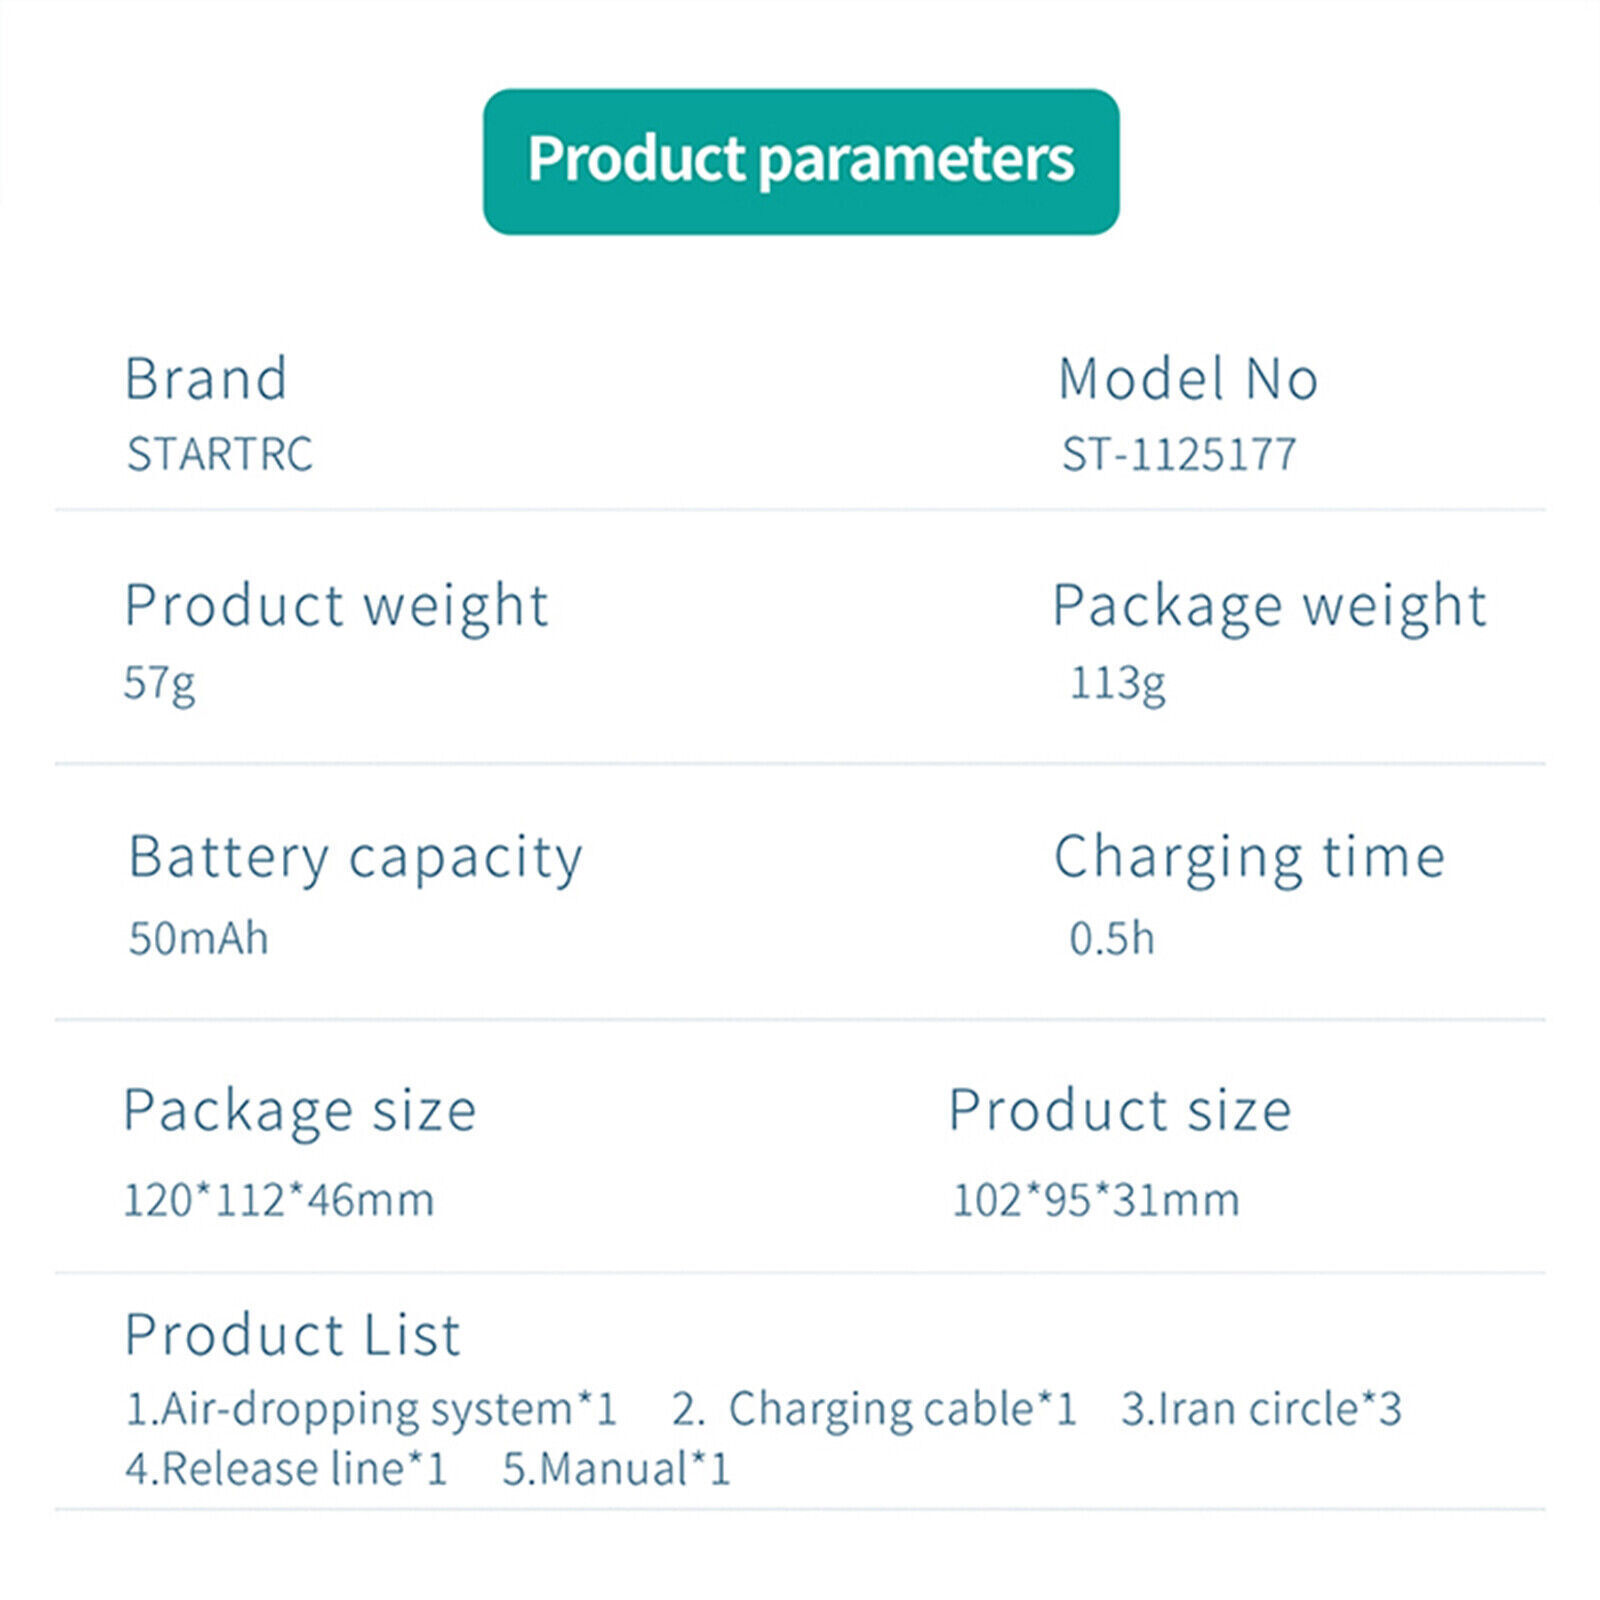The image size is (1600, 1600).
Task: Click the 113g package weight value
Action: click(x=1118, y=684)
